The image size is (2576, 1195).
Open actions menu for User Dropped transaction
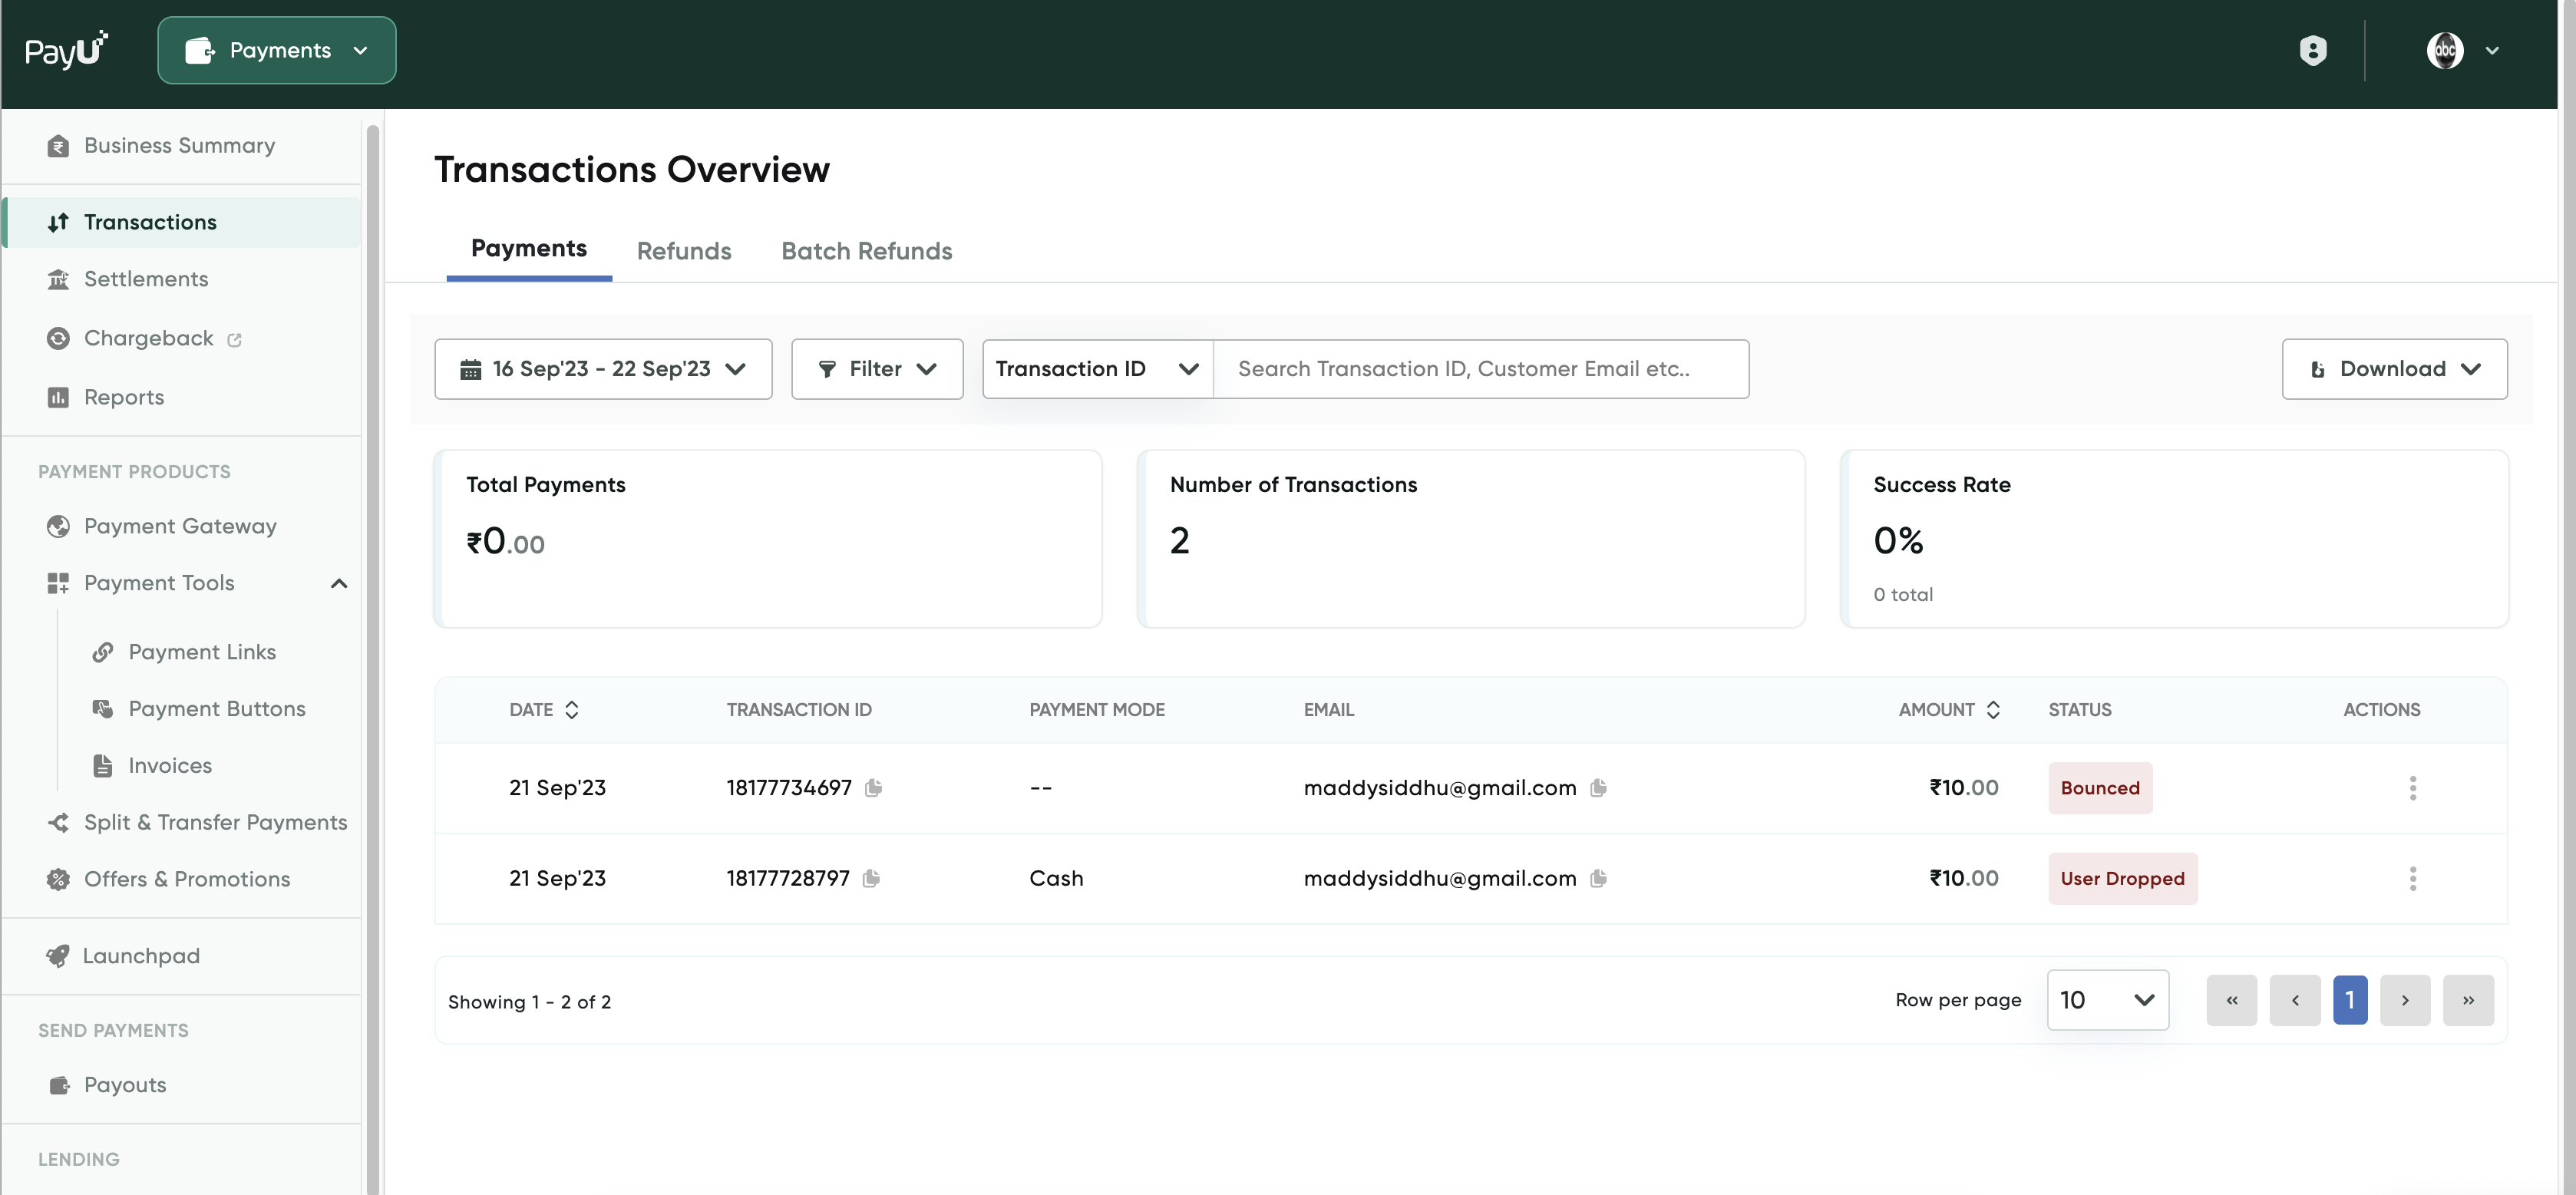point(2412,878)
